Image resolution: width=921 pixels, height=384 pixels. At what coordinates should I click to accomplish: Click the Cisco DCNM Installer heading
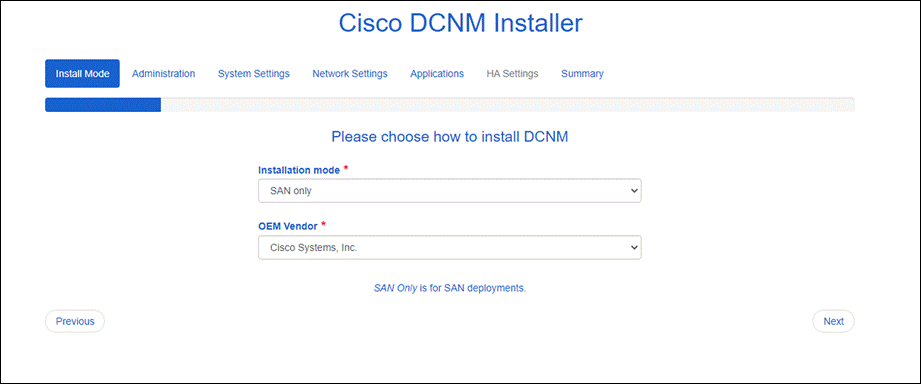click(460, 23)
